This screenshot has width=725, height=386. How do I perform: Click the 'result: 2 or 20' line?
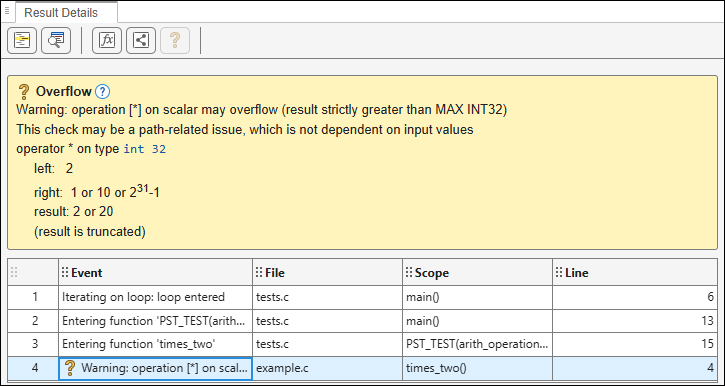click(74, 212)
